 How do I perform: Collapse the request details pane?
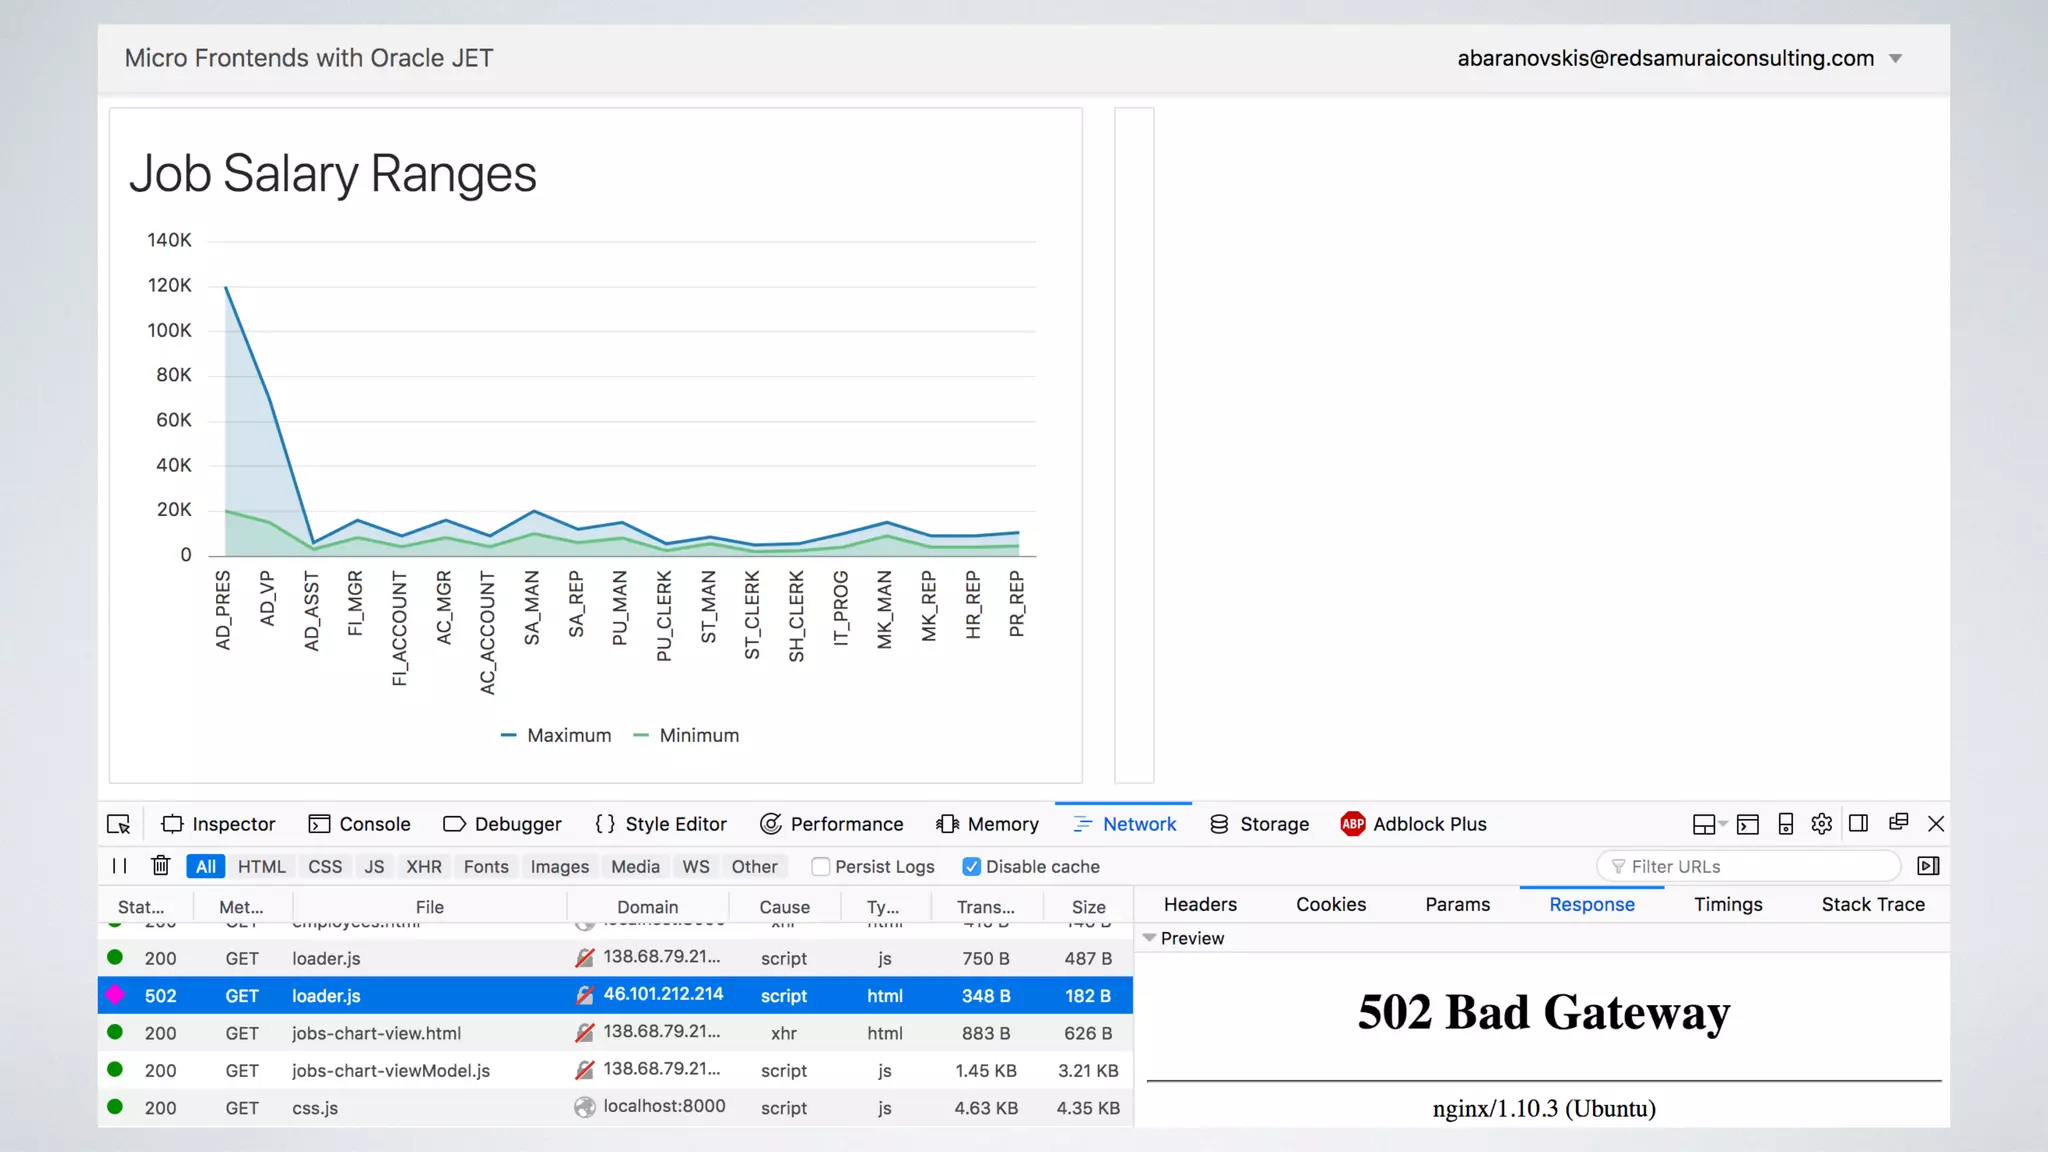1928,866
